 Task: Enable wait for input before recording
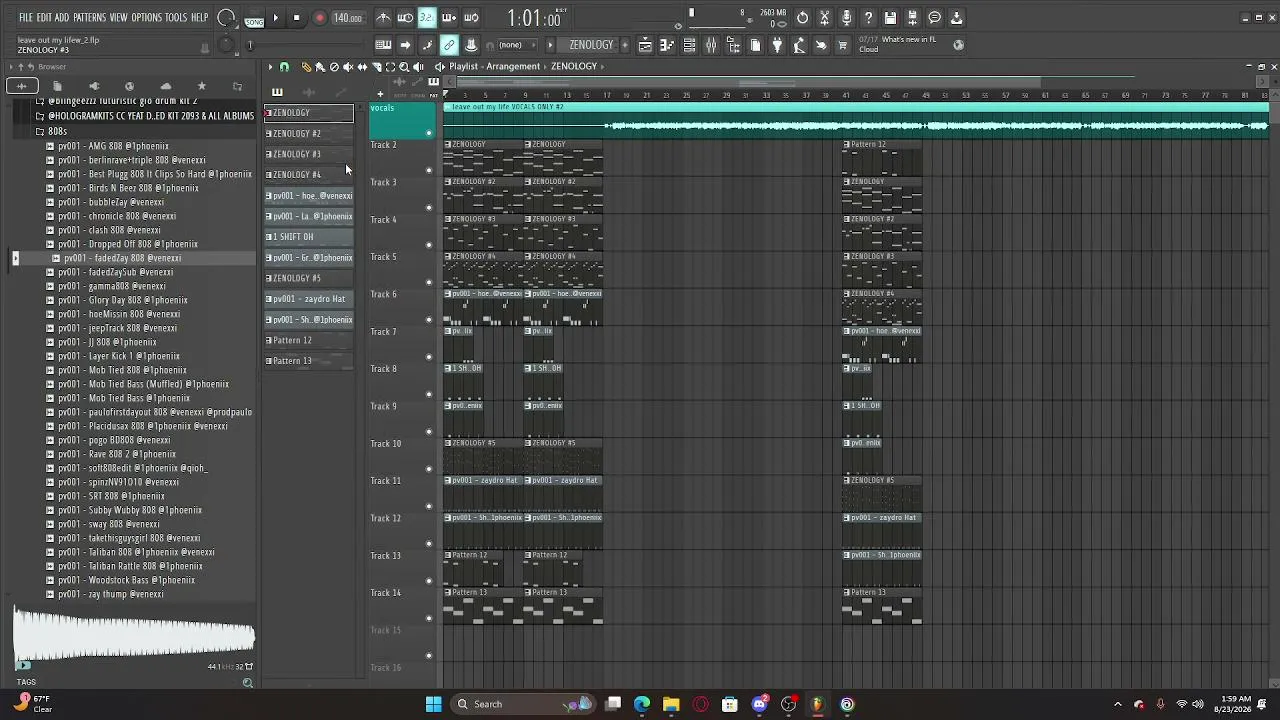(405, 18)
